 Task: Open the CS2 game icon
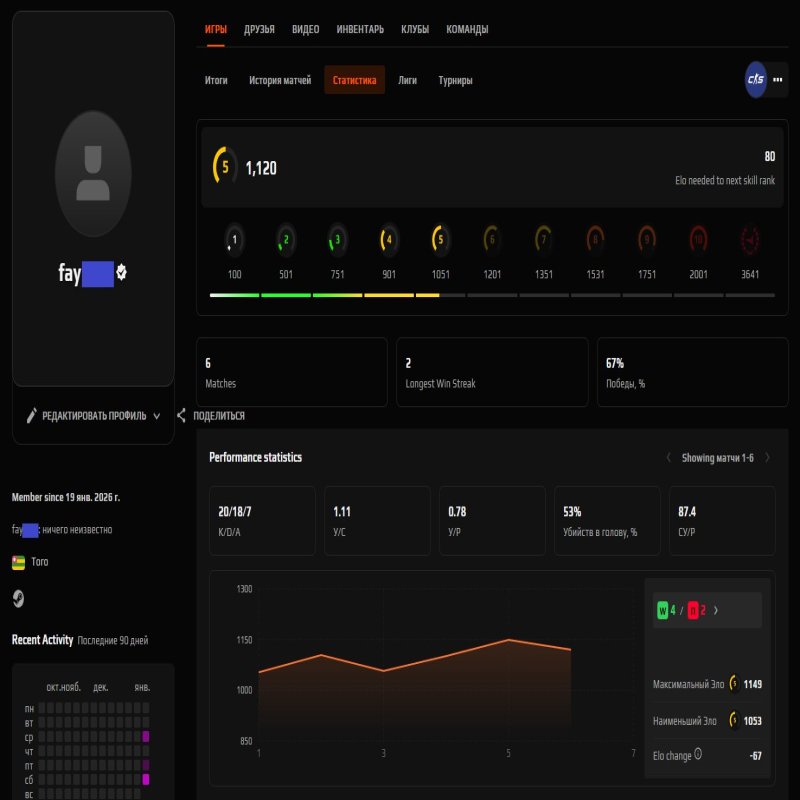pos(758,79)
